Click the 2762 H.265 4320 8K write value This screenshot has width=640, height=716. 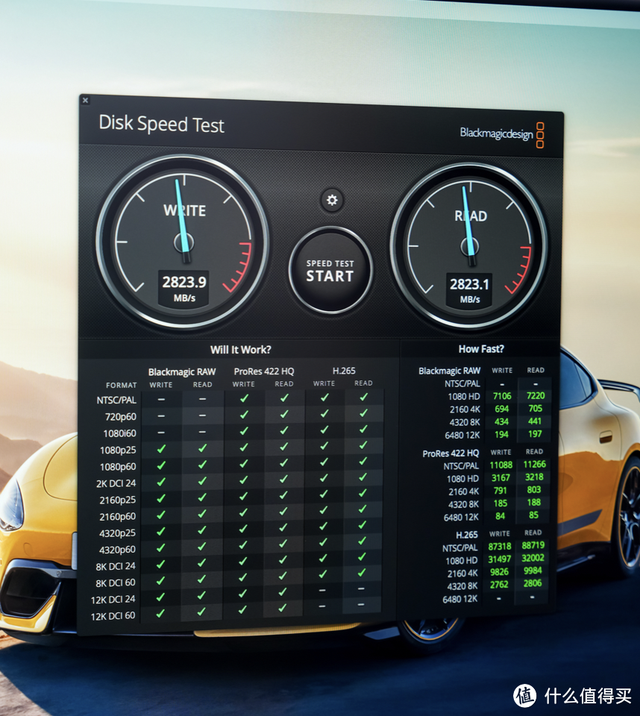click(499, 584)
